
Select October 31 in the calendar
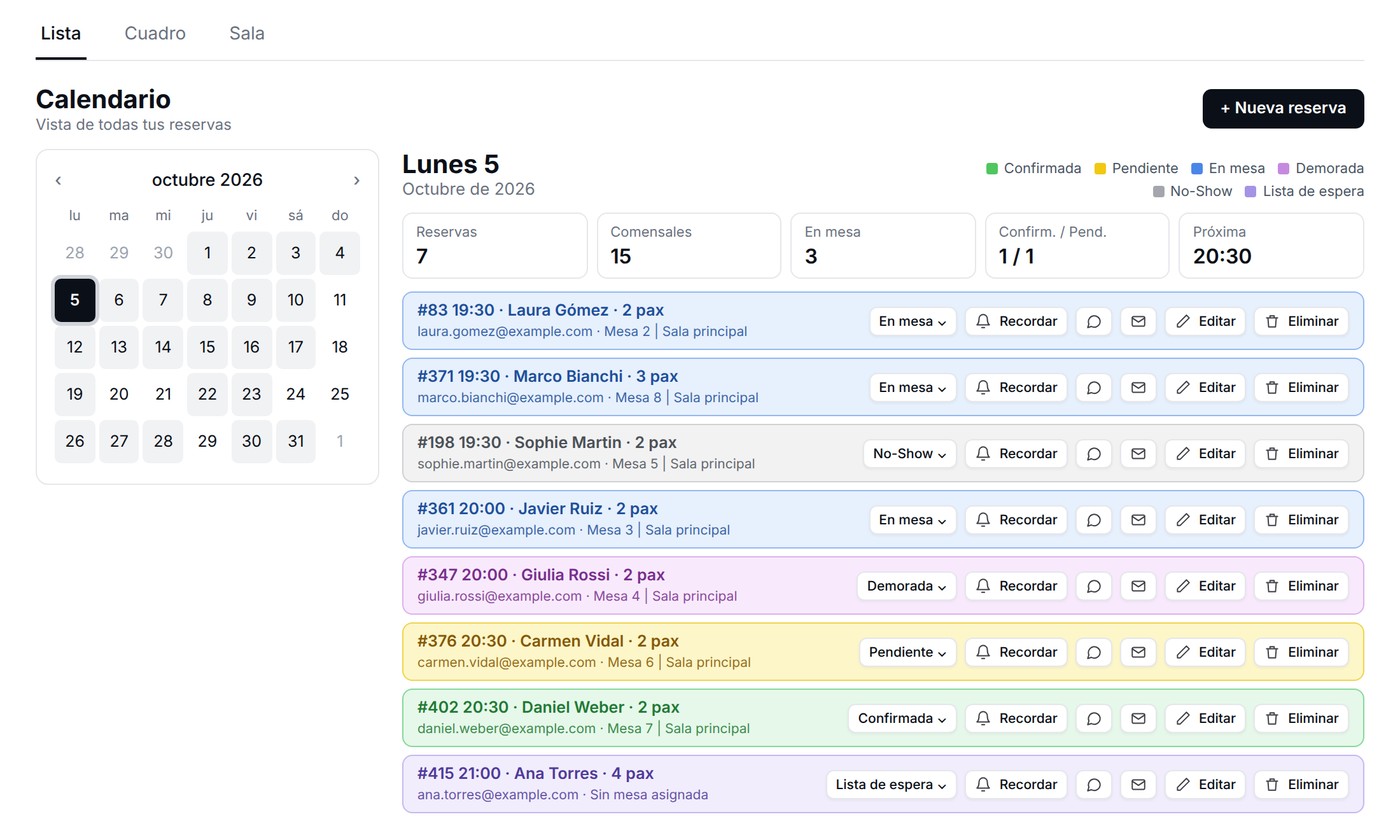(295, 441)
